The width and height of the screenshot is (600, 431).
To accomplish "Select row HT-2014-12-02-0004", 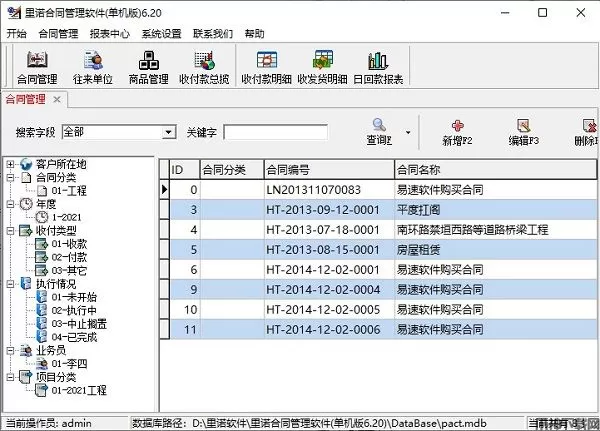I will coord(383,289).
